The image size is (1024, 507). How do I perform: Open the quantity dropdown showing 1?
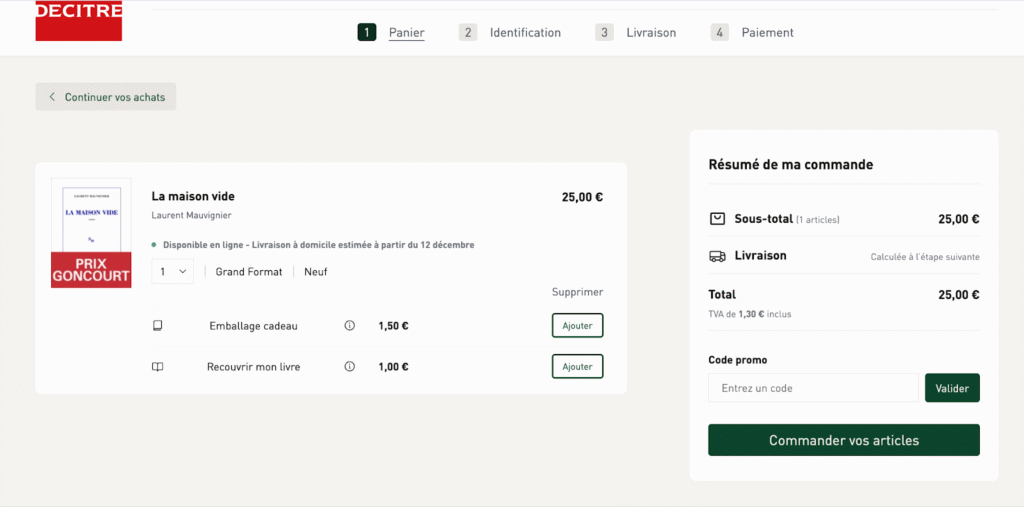click(172, 271)
